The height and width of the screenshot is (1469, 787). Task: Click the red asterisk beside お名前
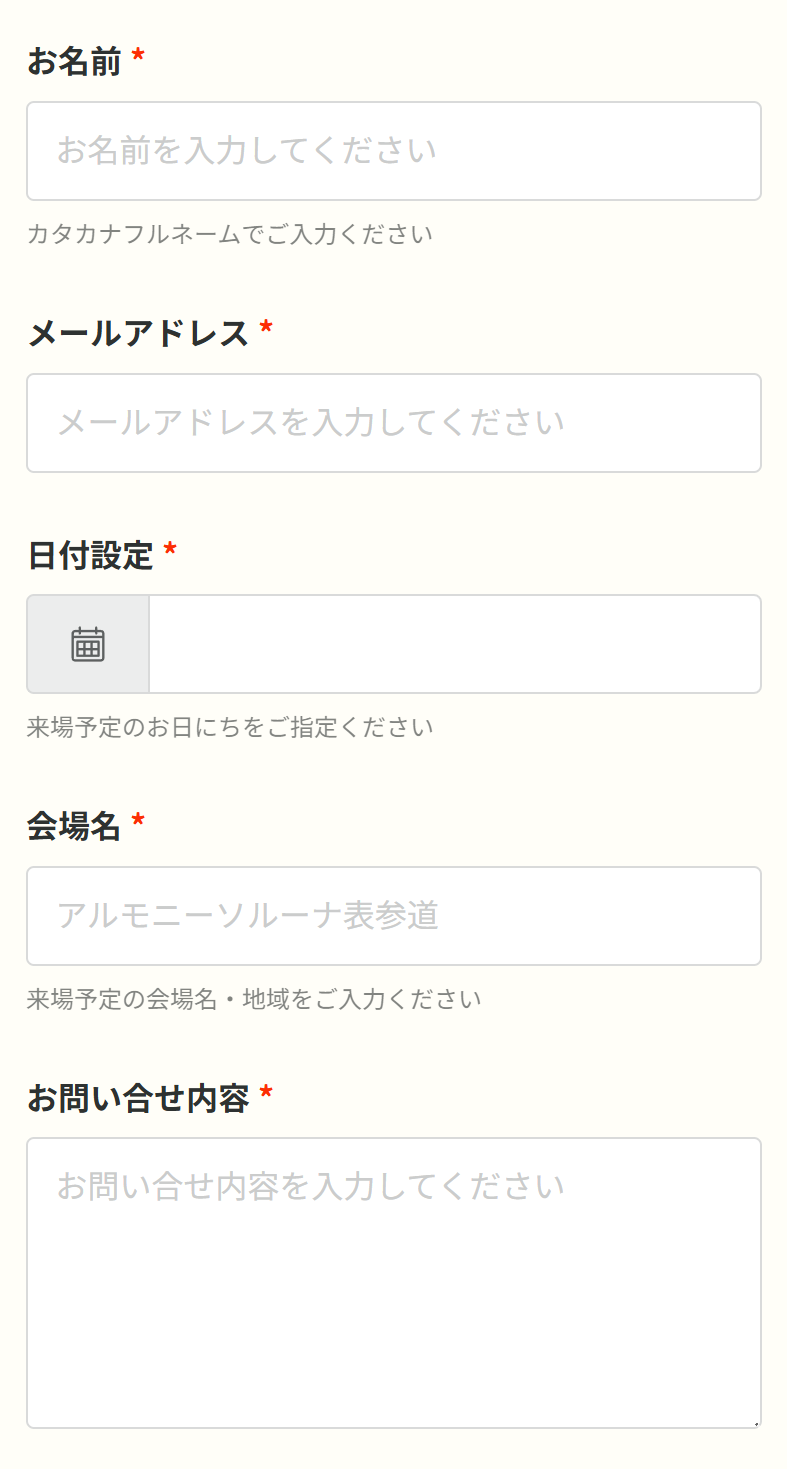tap(138, 58)
